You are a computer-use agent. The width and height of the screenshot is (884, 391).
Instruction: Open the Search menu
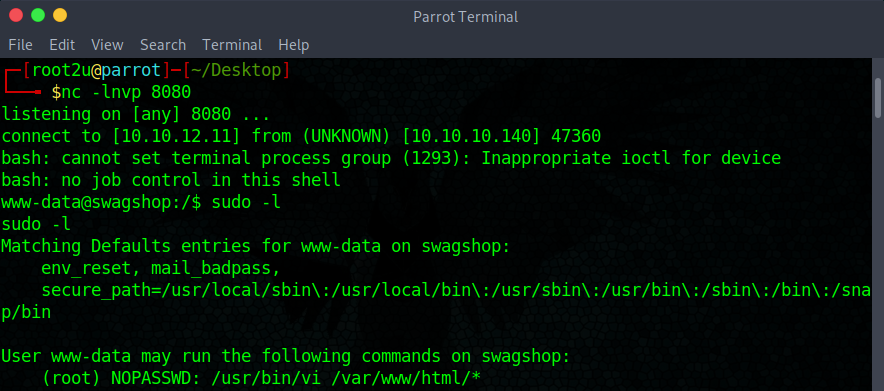tap(163, 45)
